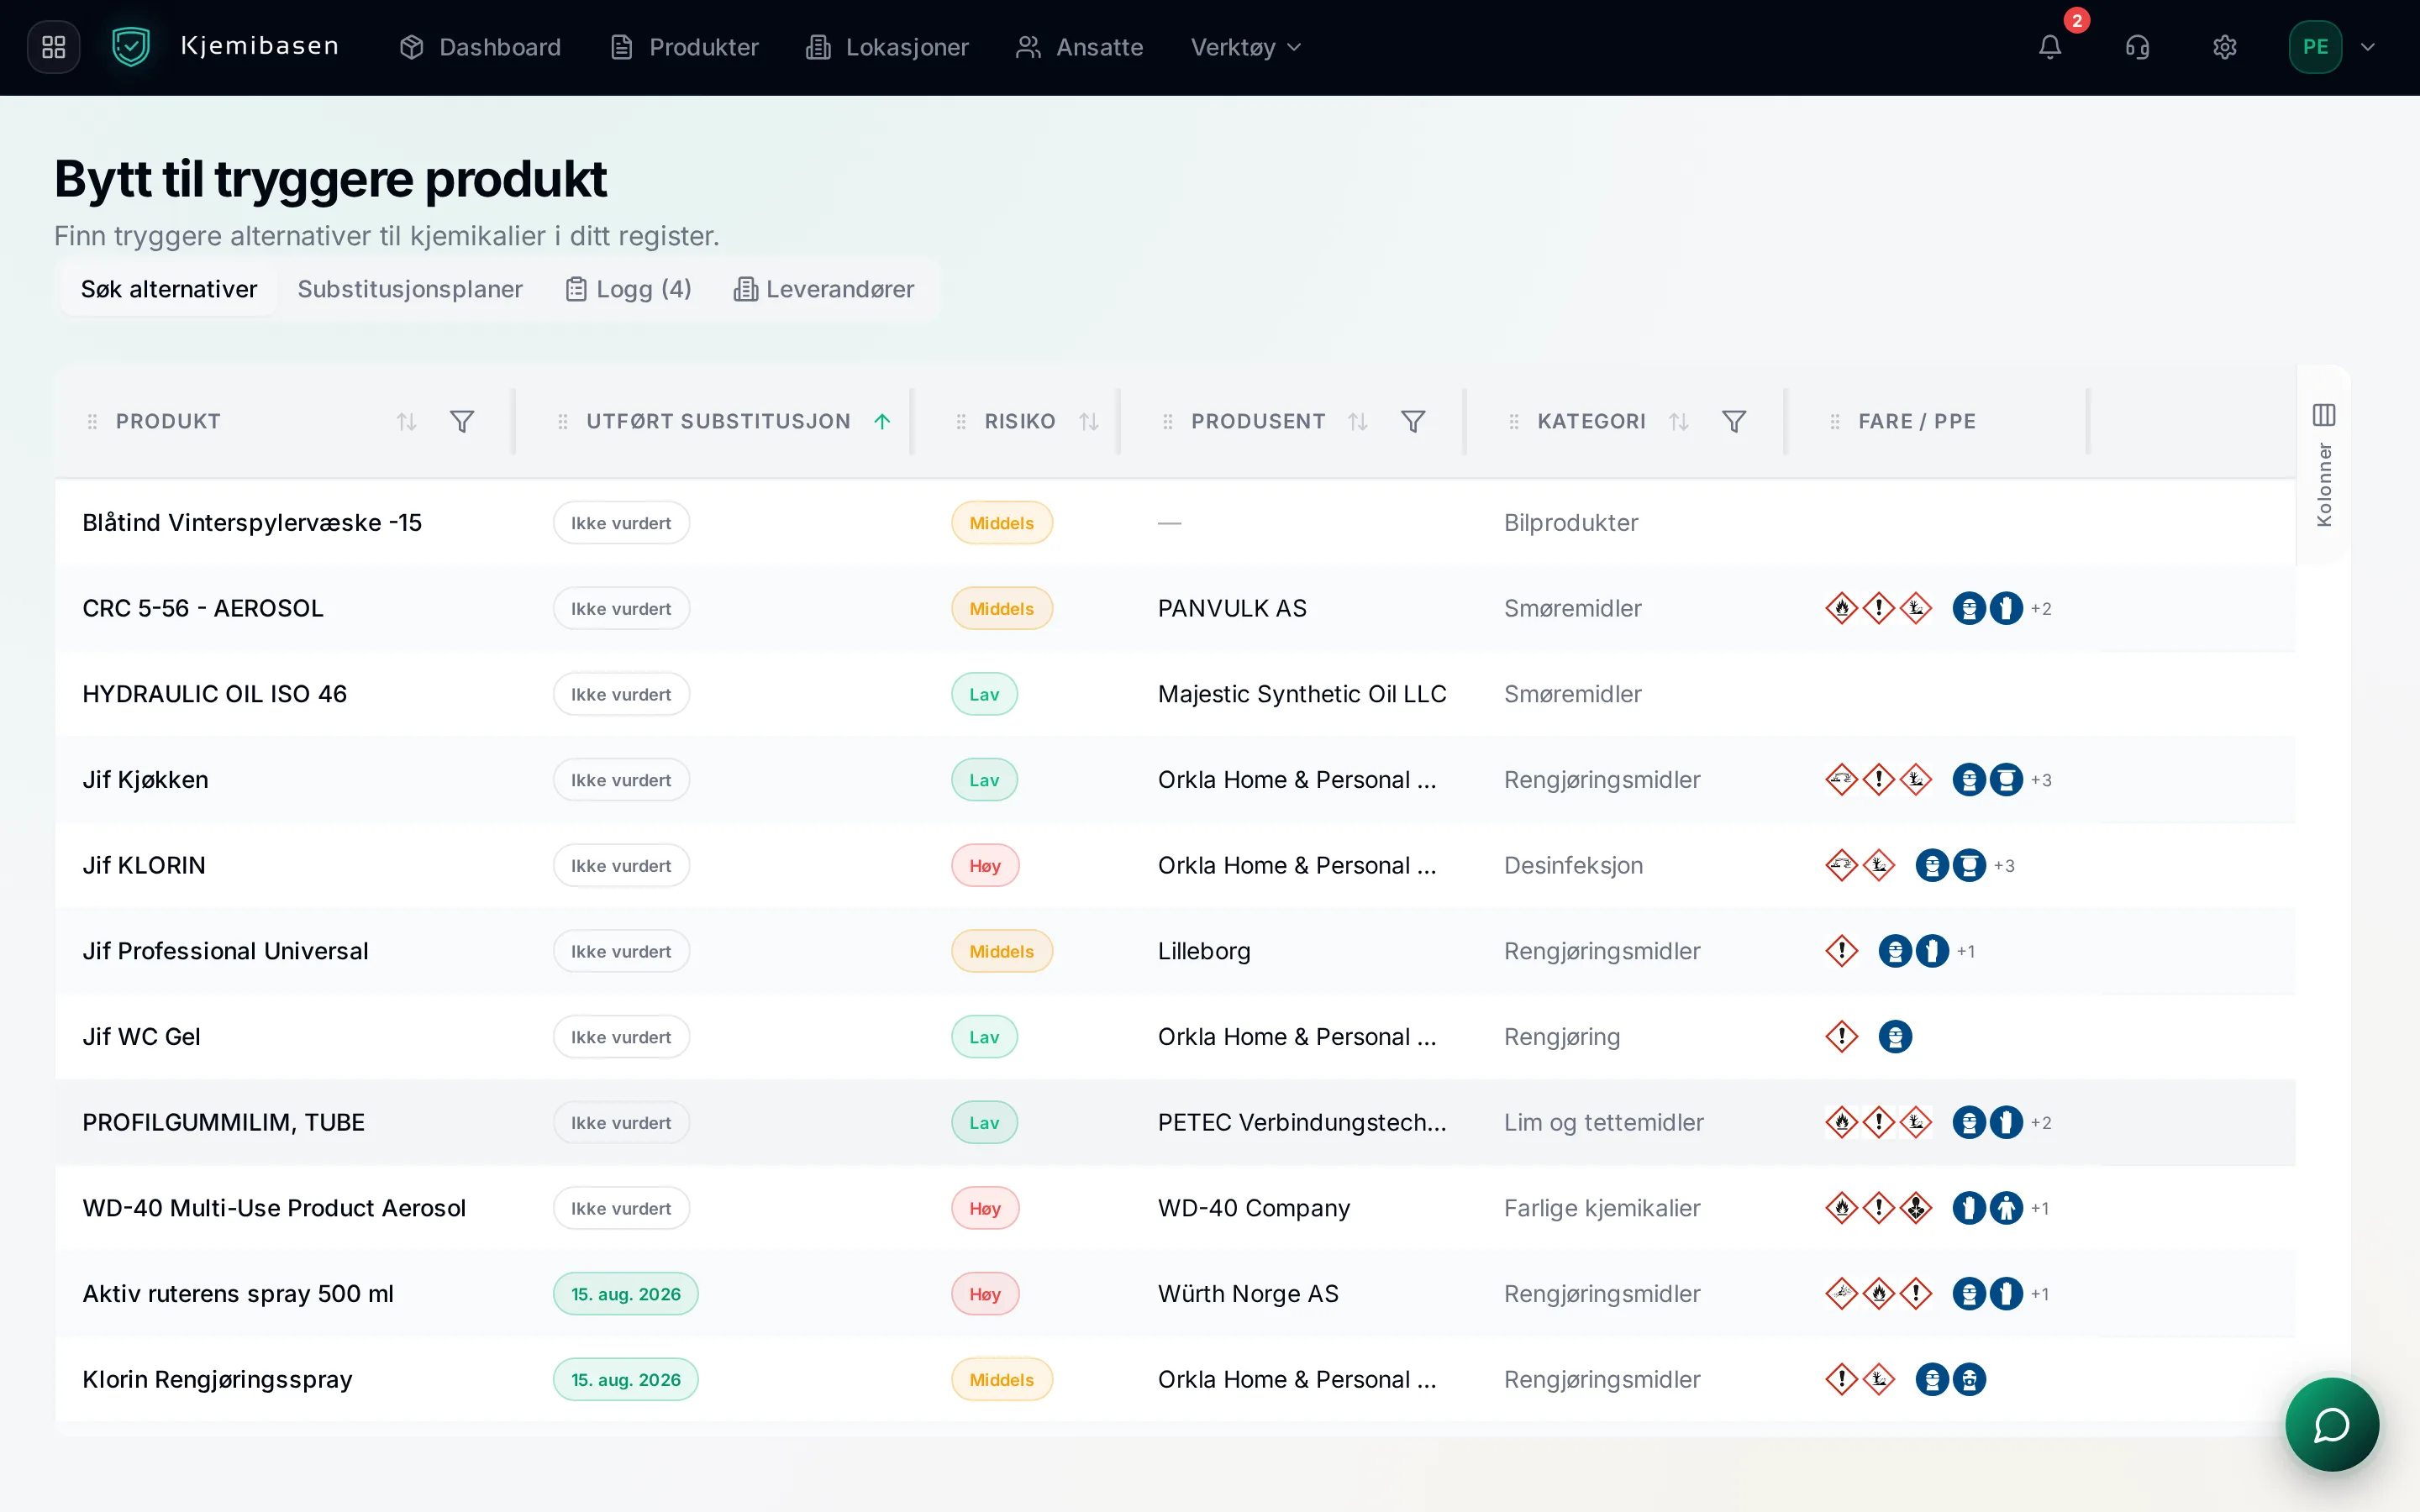Open the app grid launcher icon

[x=54, y=47]
